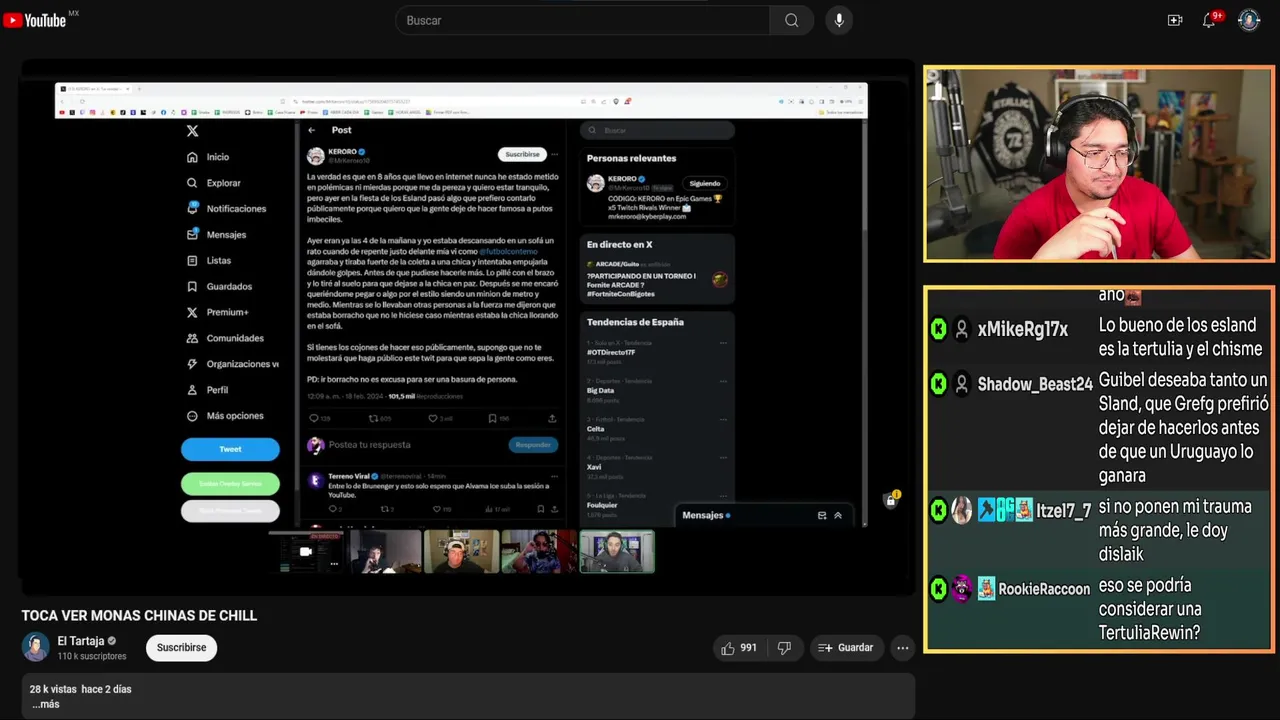
Task: Open Terreno Viral reply options
Action: (x=554, y=476)
